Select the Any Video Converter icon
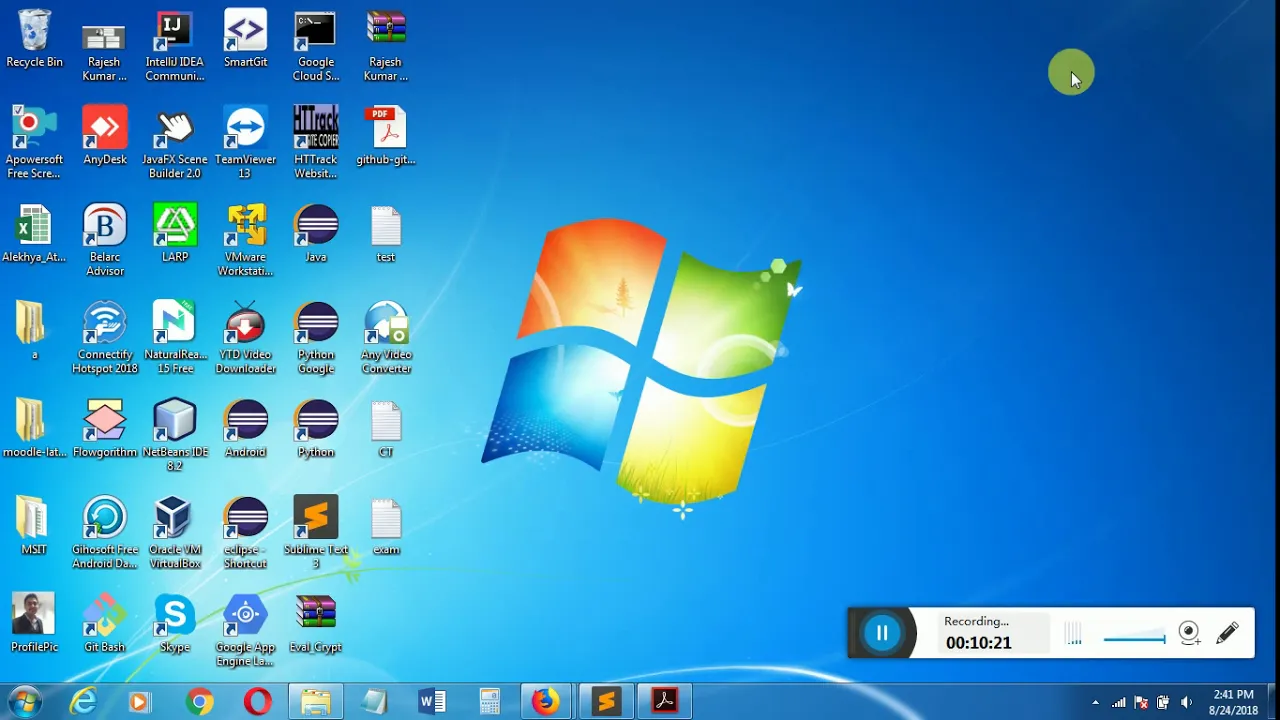 click(x=386, y=338)
